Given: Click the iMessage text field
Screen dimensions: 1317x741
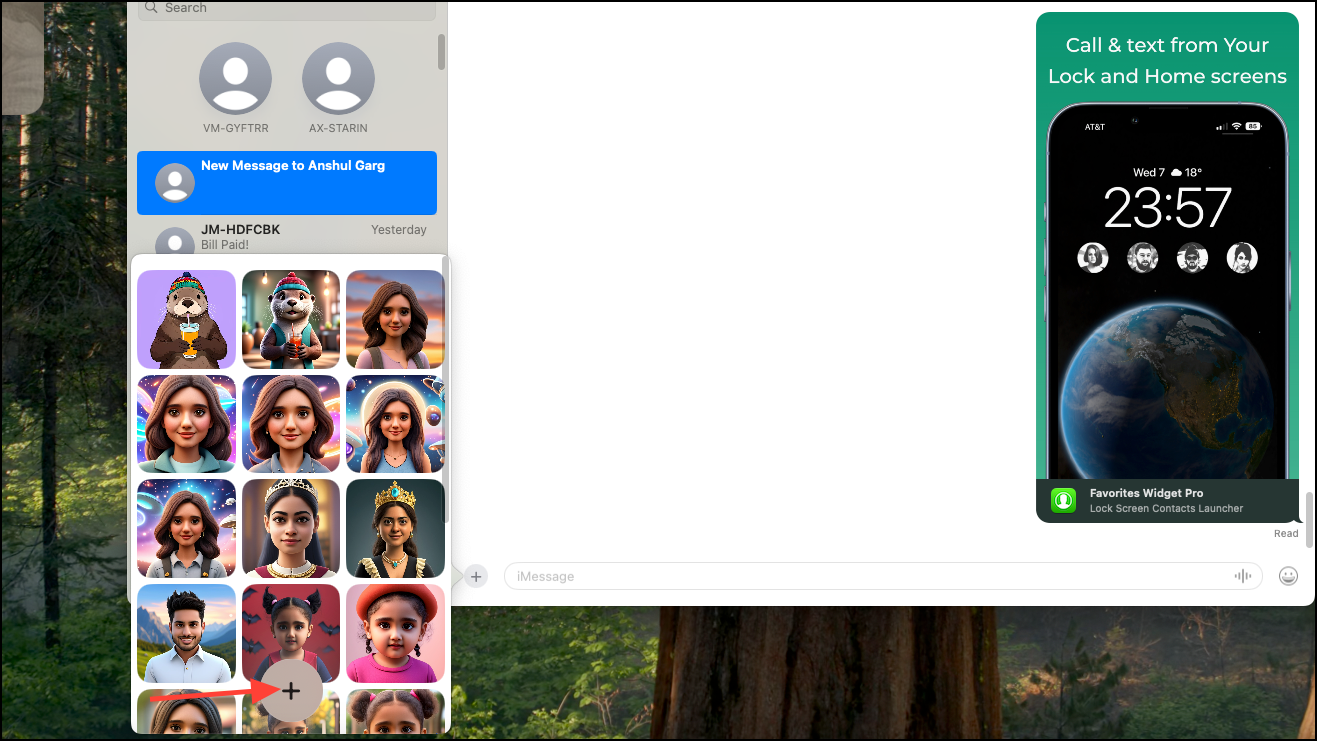Looking at the screenshot, I should point(883,576).
